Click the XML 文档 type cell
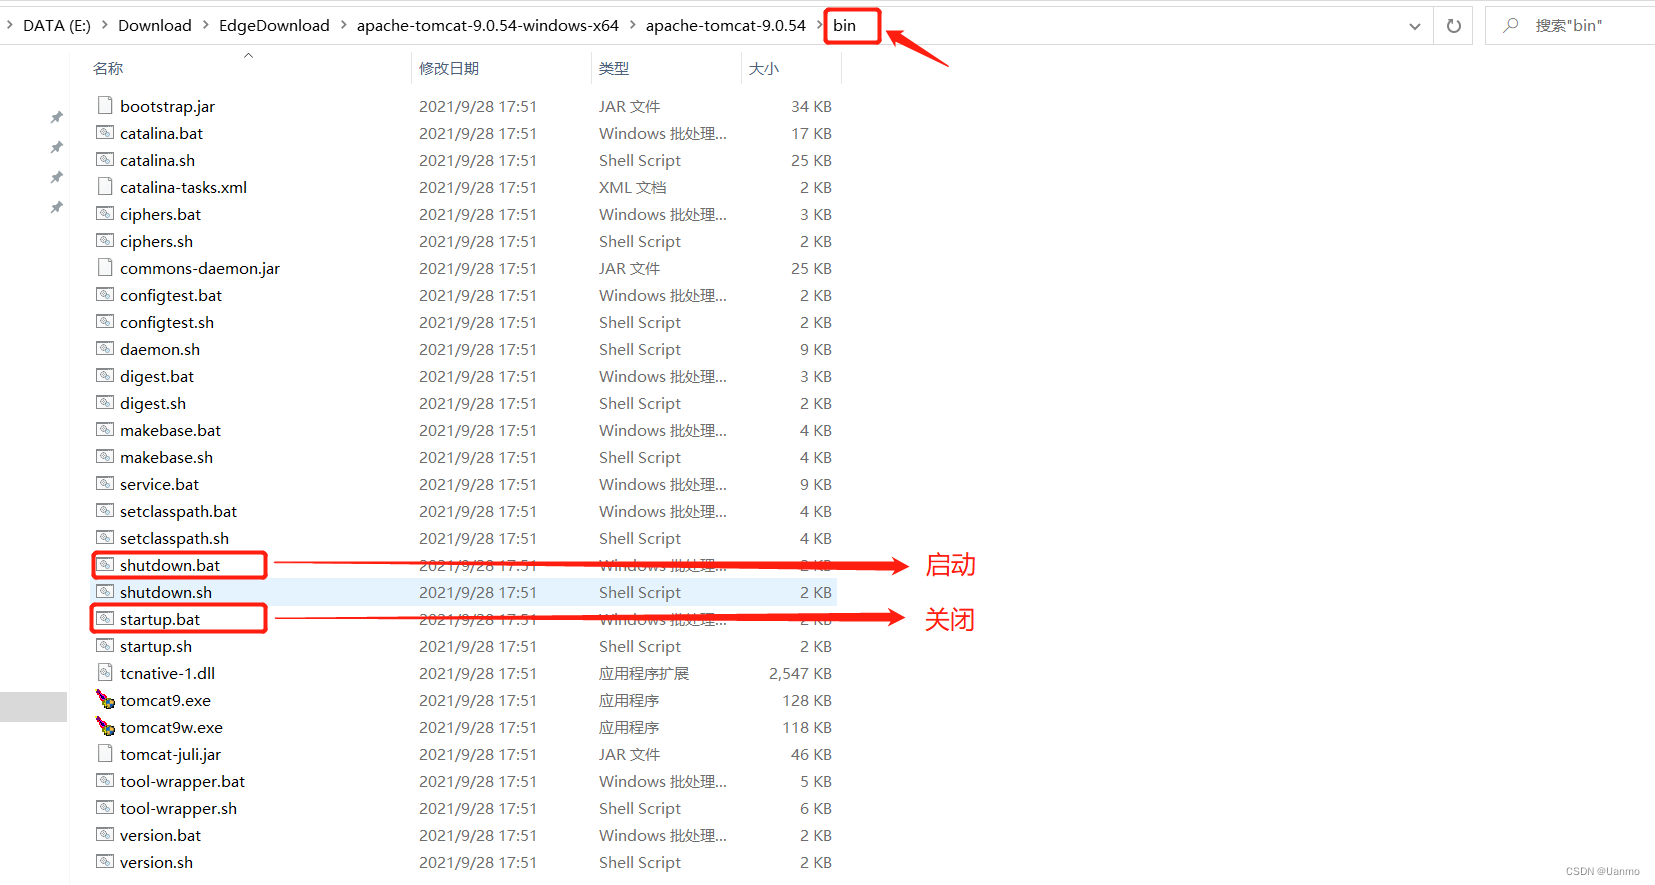The height and width of the screenshot is (885, 1655). pyautogui.click(x=632, y=187)
